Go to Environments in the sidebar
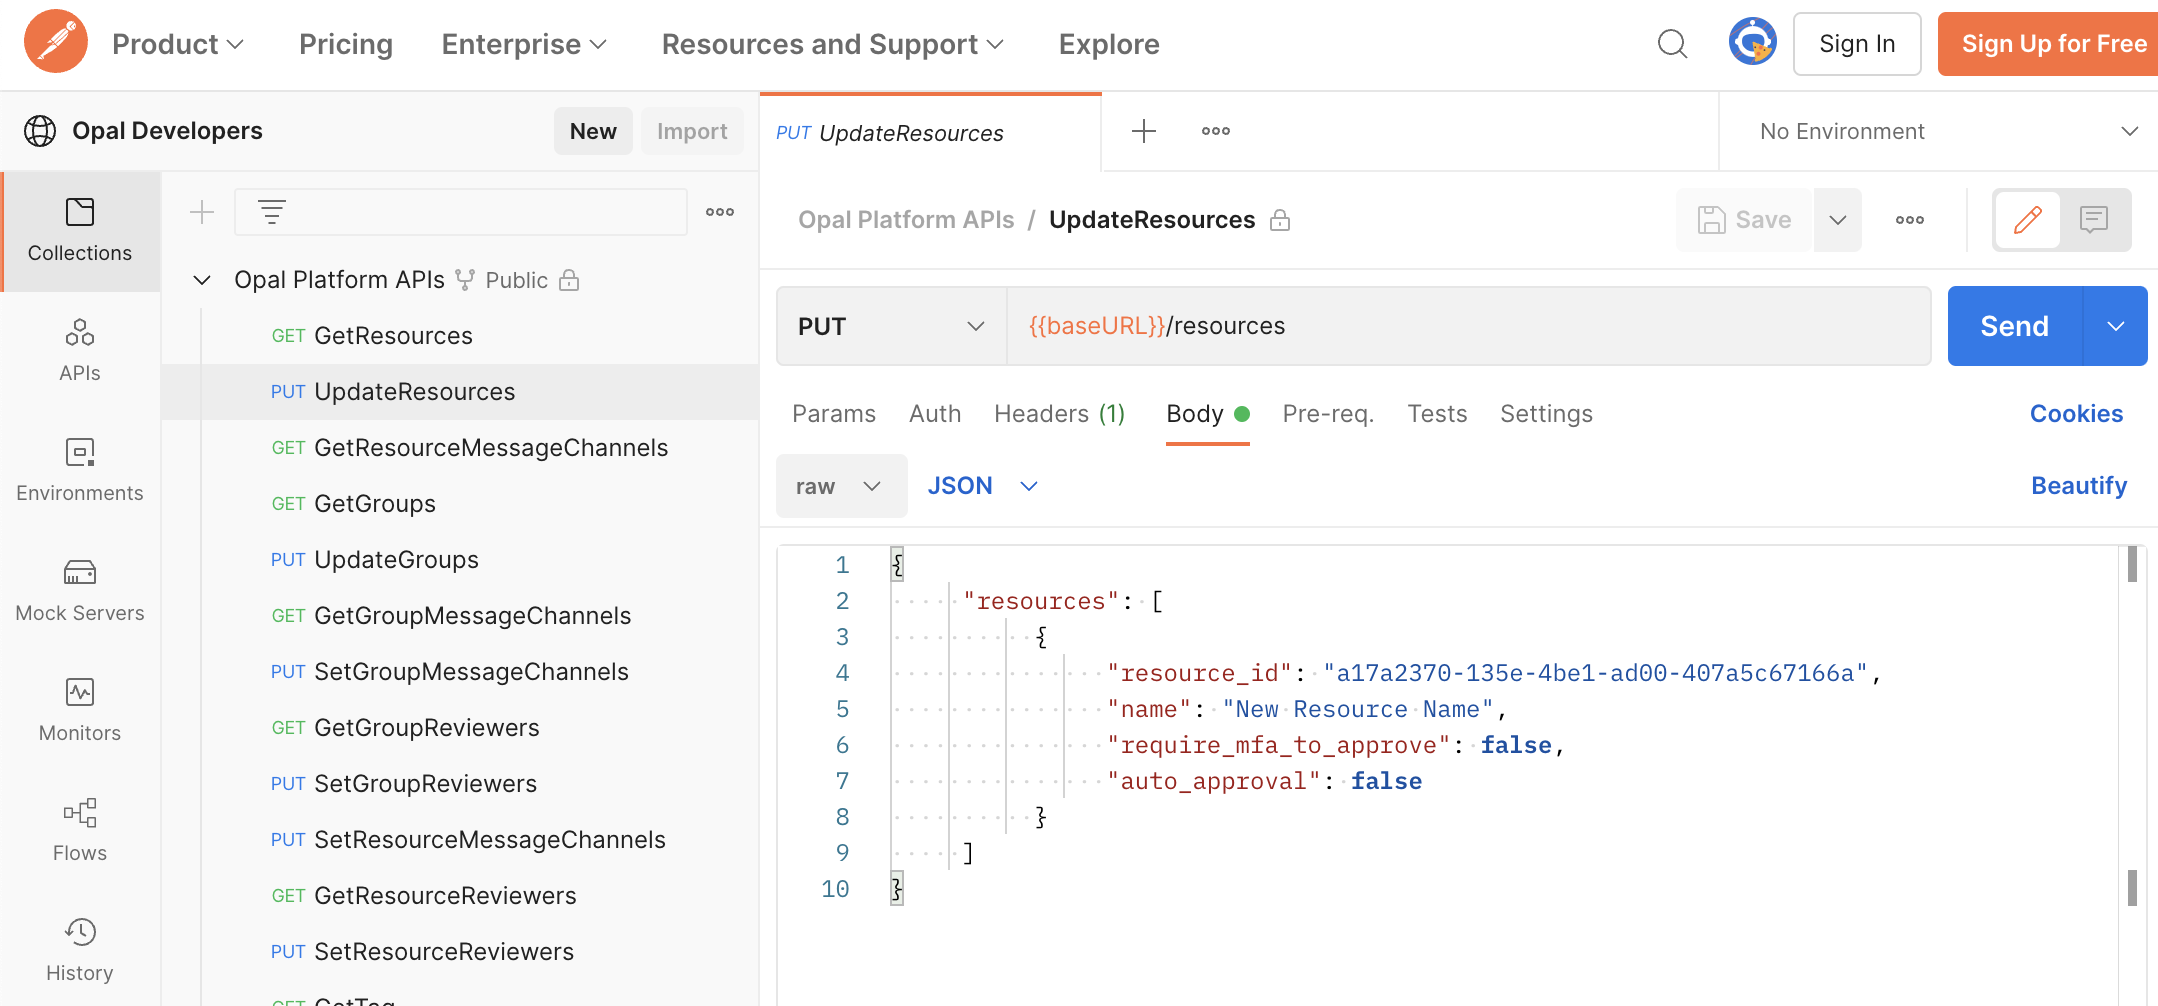 point(80,470)
